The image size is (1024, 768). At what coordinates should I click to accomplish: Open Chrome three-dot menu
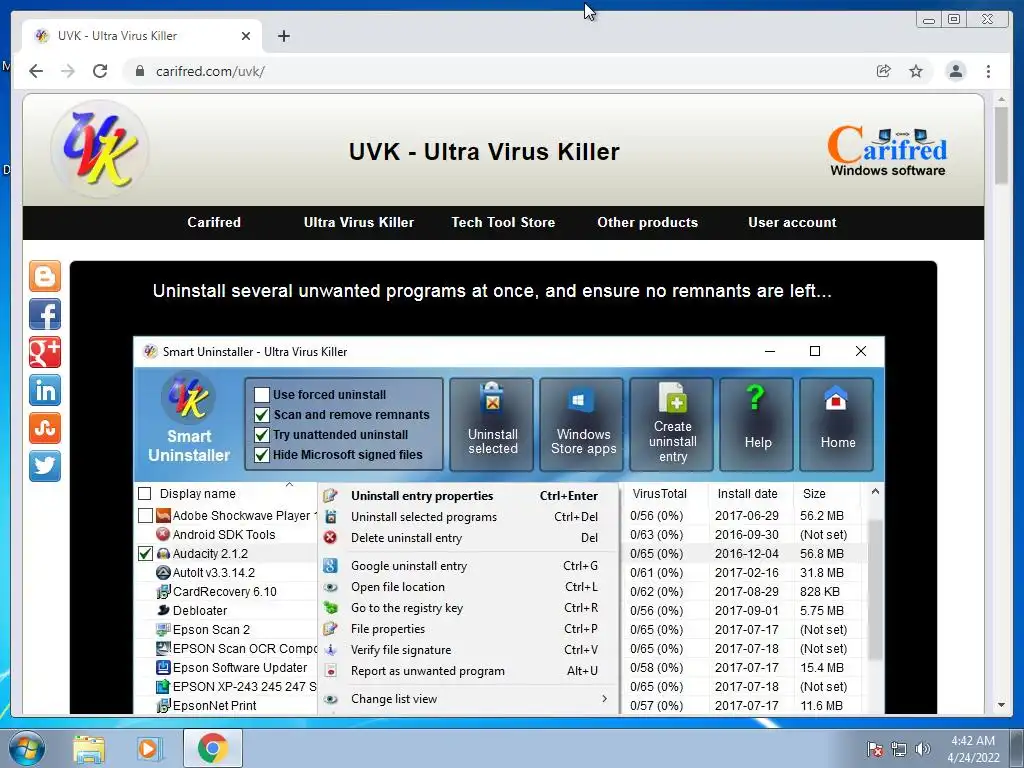point(988,71)
